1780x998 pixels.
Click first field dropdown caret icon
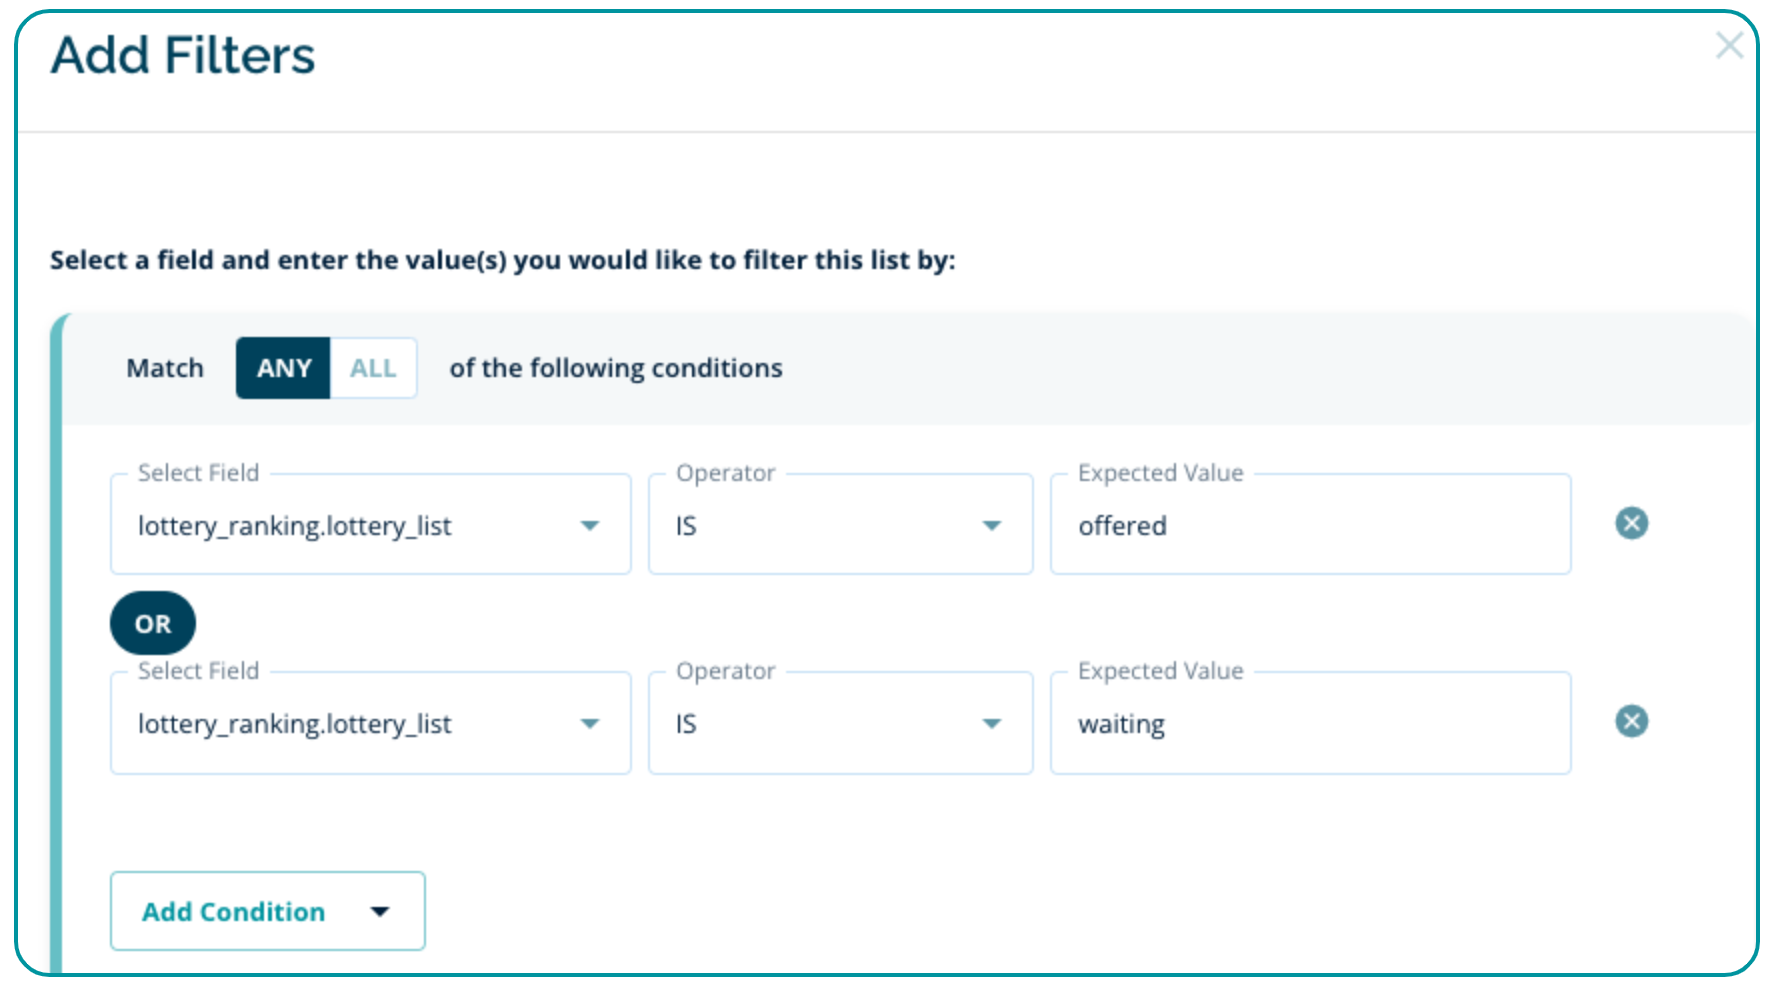click(590, 525)
